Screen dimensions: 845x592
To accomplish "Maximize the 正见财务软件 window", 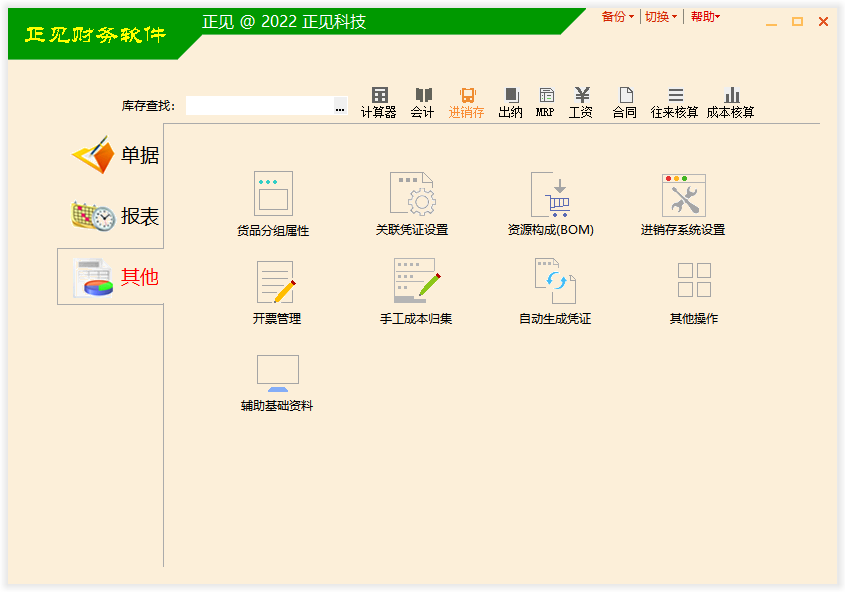I will 798,22.
